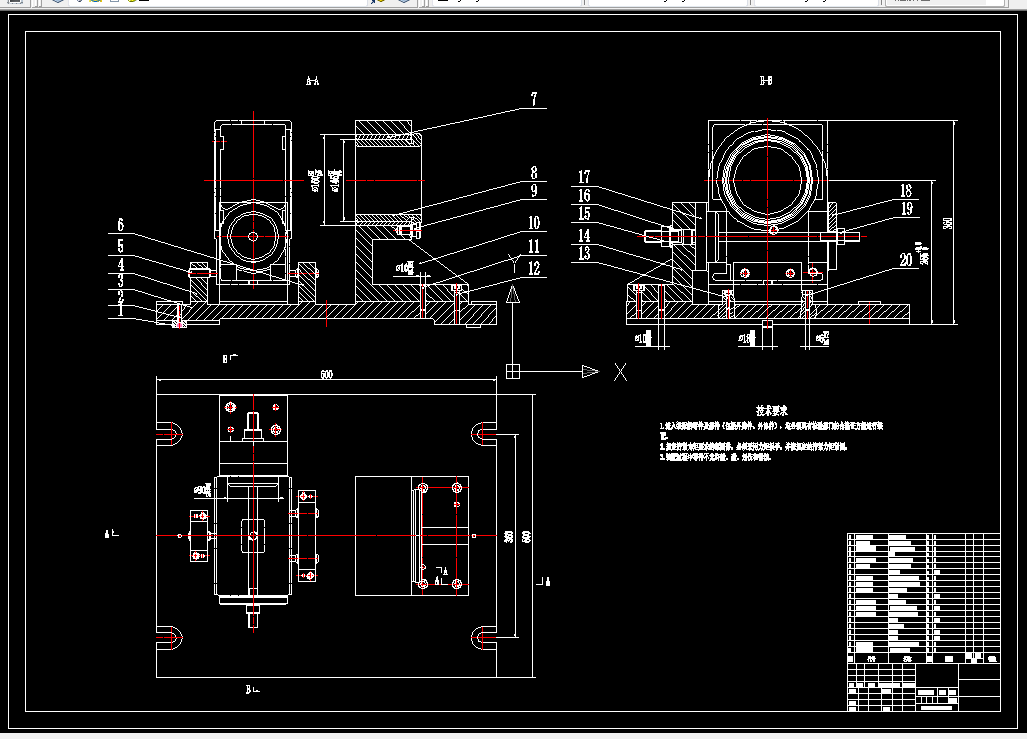Select part callout number 17
1027x739 pixels.
(584, 177)
